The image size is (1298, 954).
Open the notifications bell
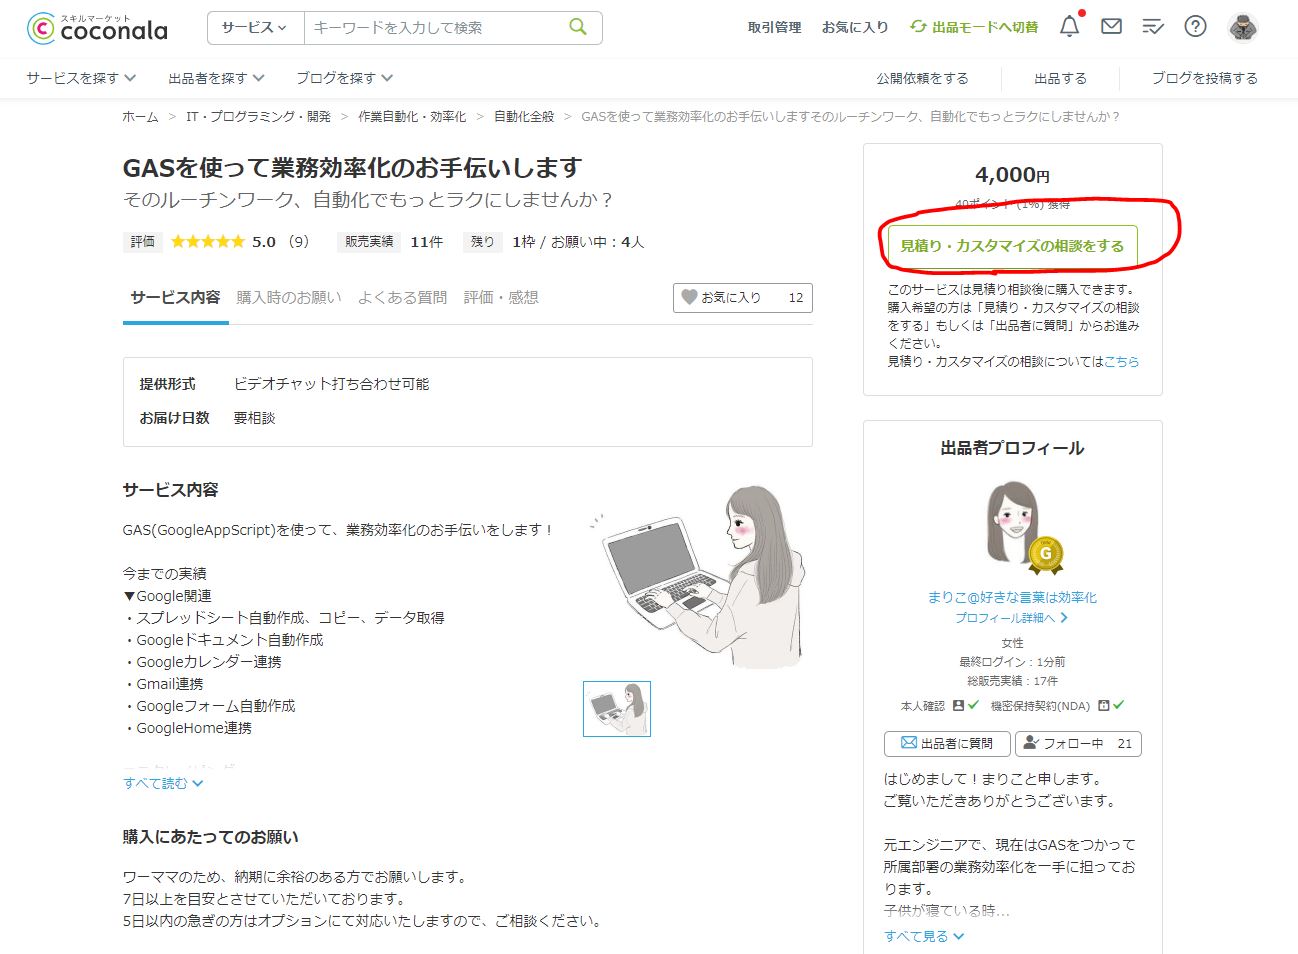coord(1069,27)
